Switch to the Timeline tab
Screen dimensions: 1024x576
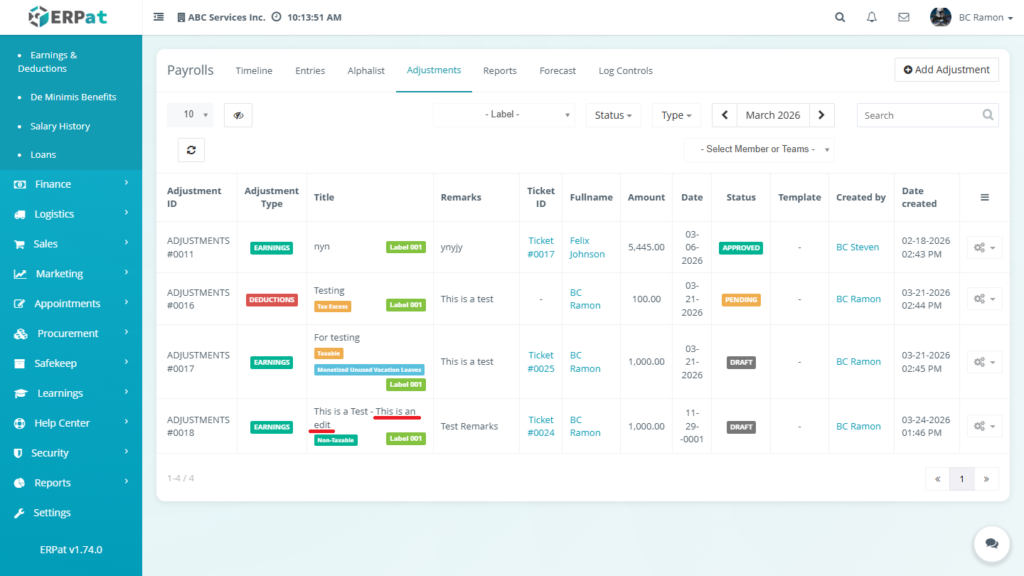(x=254, y=71)
